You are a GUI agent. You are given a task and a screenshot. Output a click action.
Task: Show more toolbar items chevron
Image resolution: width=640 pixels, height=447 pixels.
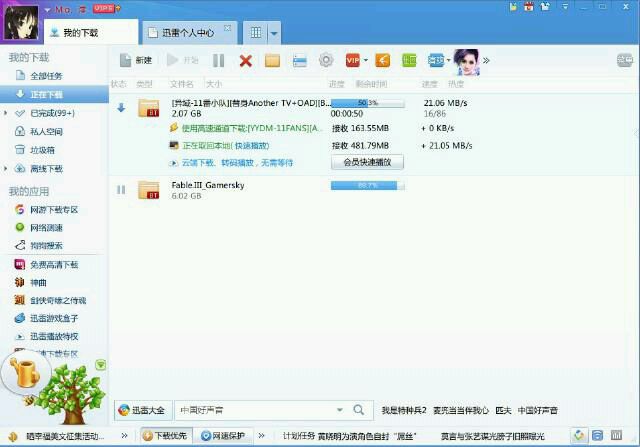(486, 60)
